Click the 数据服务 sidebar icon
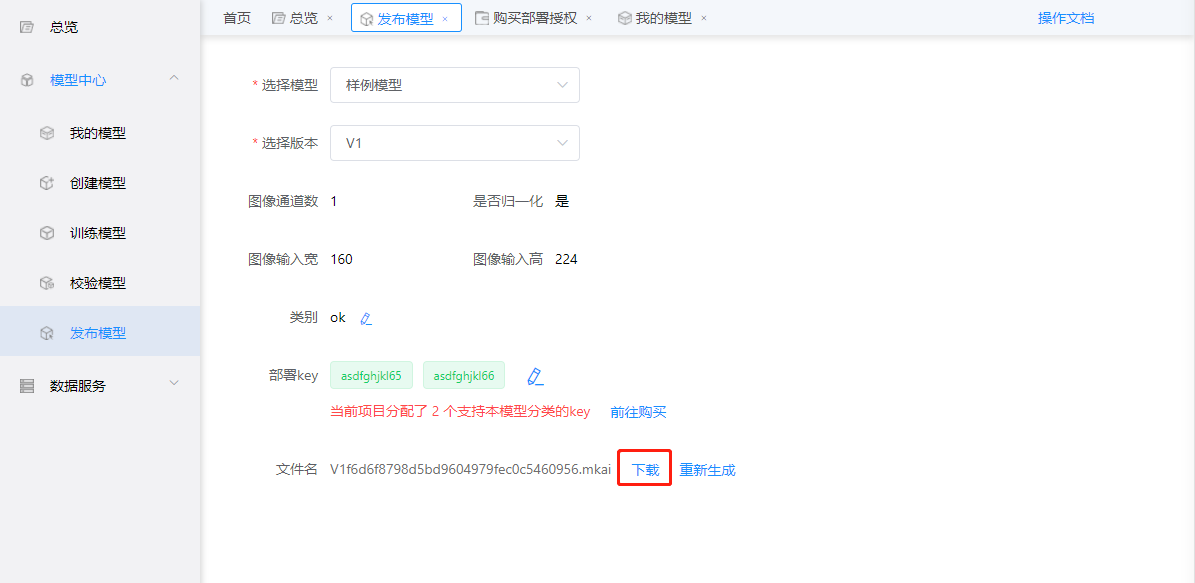Screen dimensions: 1195x583 tap(27, 386)
